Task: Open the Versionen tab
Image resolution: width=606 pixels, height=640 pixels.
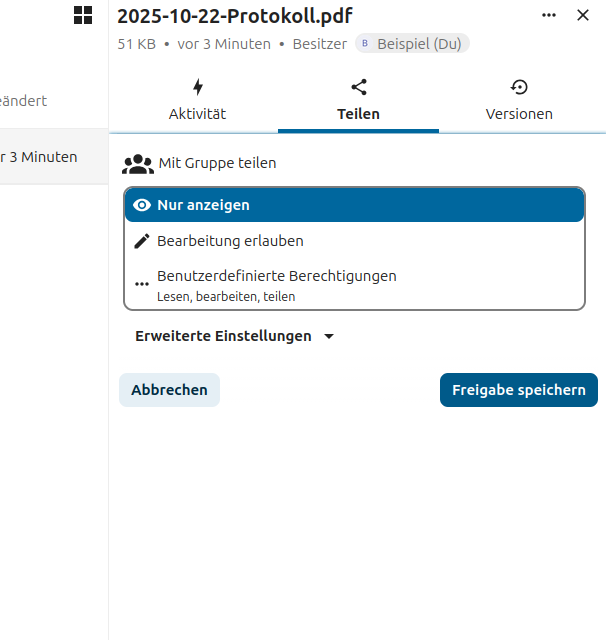Action: (x=519, y=113)
